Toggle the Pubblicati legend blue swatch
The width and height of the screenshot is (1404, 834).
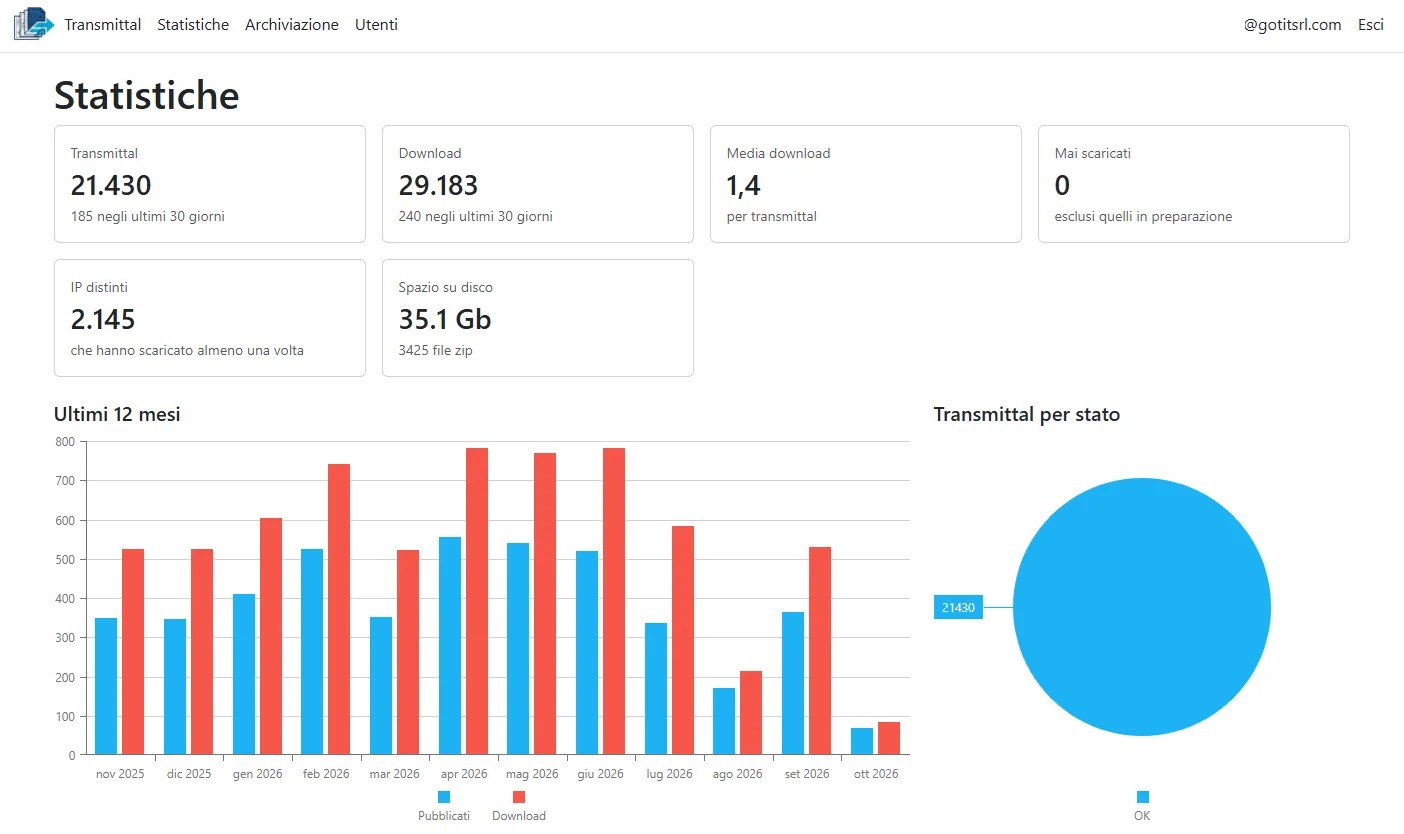[444, 797]
